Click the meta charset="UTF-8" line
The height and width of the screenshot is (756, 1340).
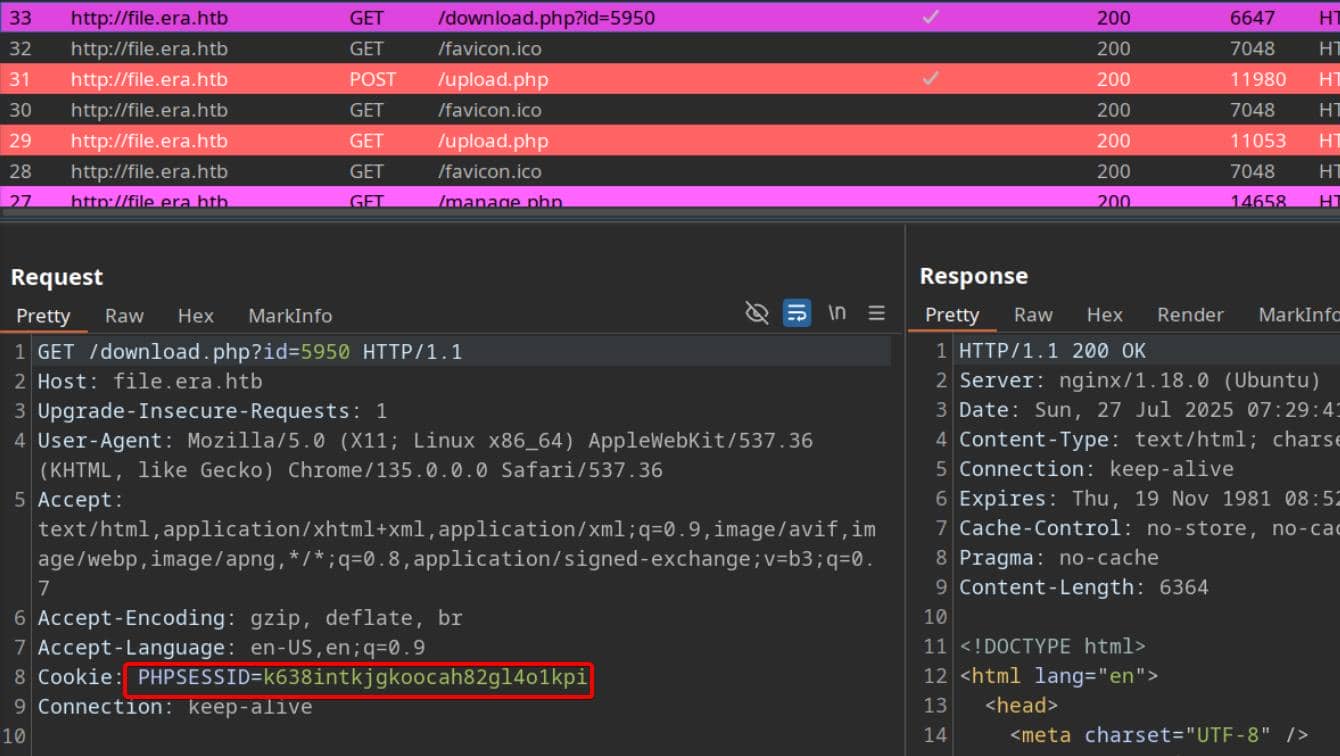(1159, 735)
